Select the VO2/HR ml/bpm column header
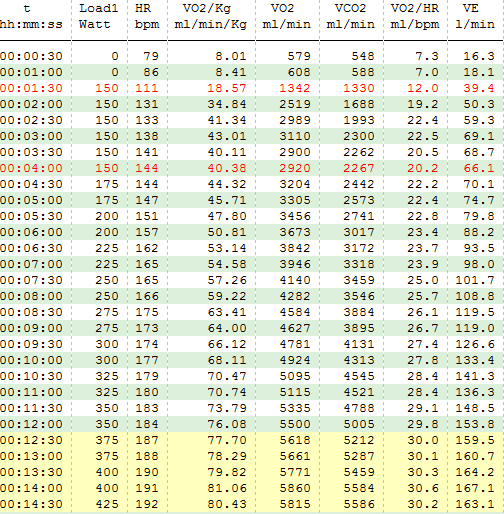This screenshot has width=504, height=514. [x=415, y=16]
